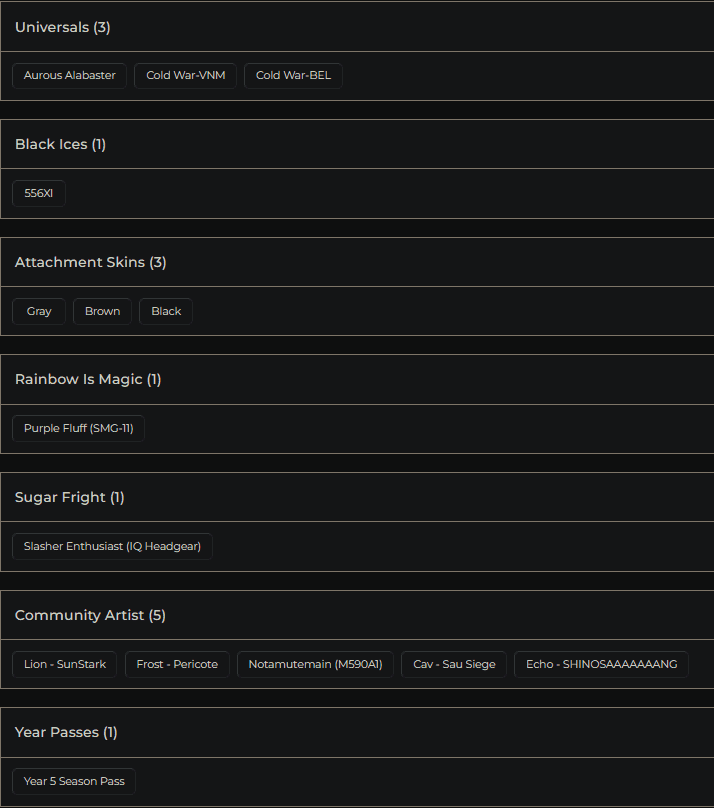Click the Rainbow Is Magic (1) heading

click(x=88, y=379)
